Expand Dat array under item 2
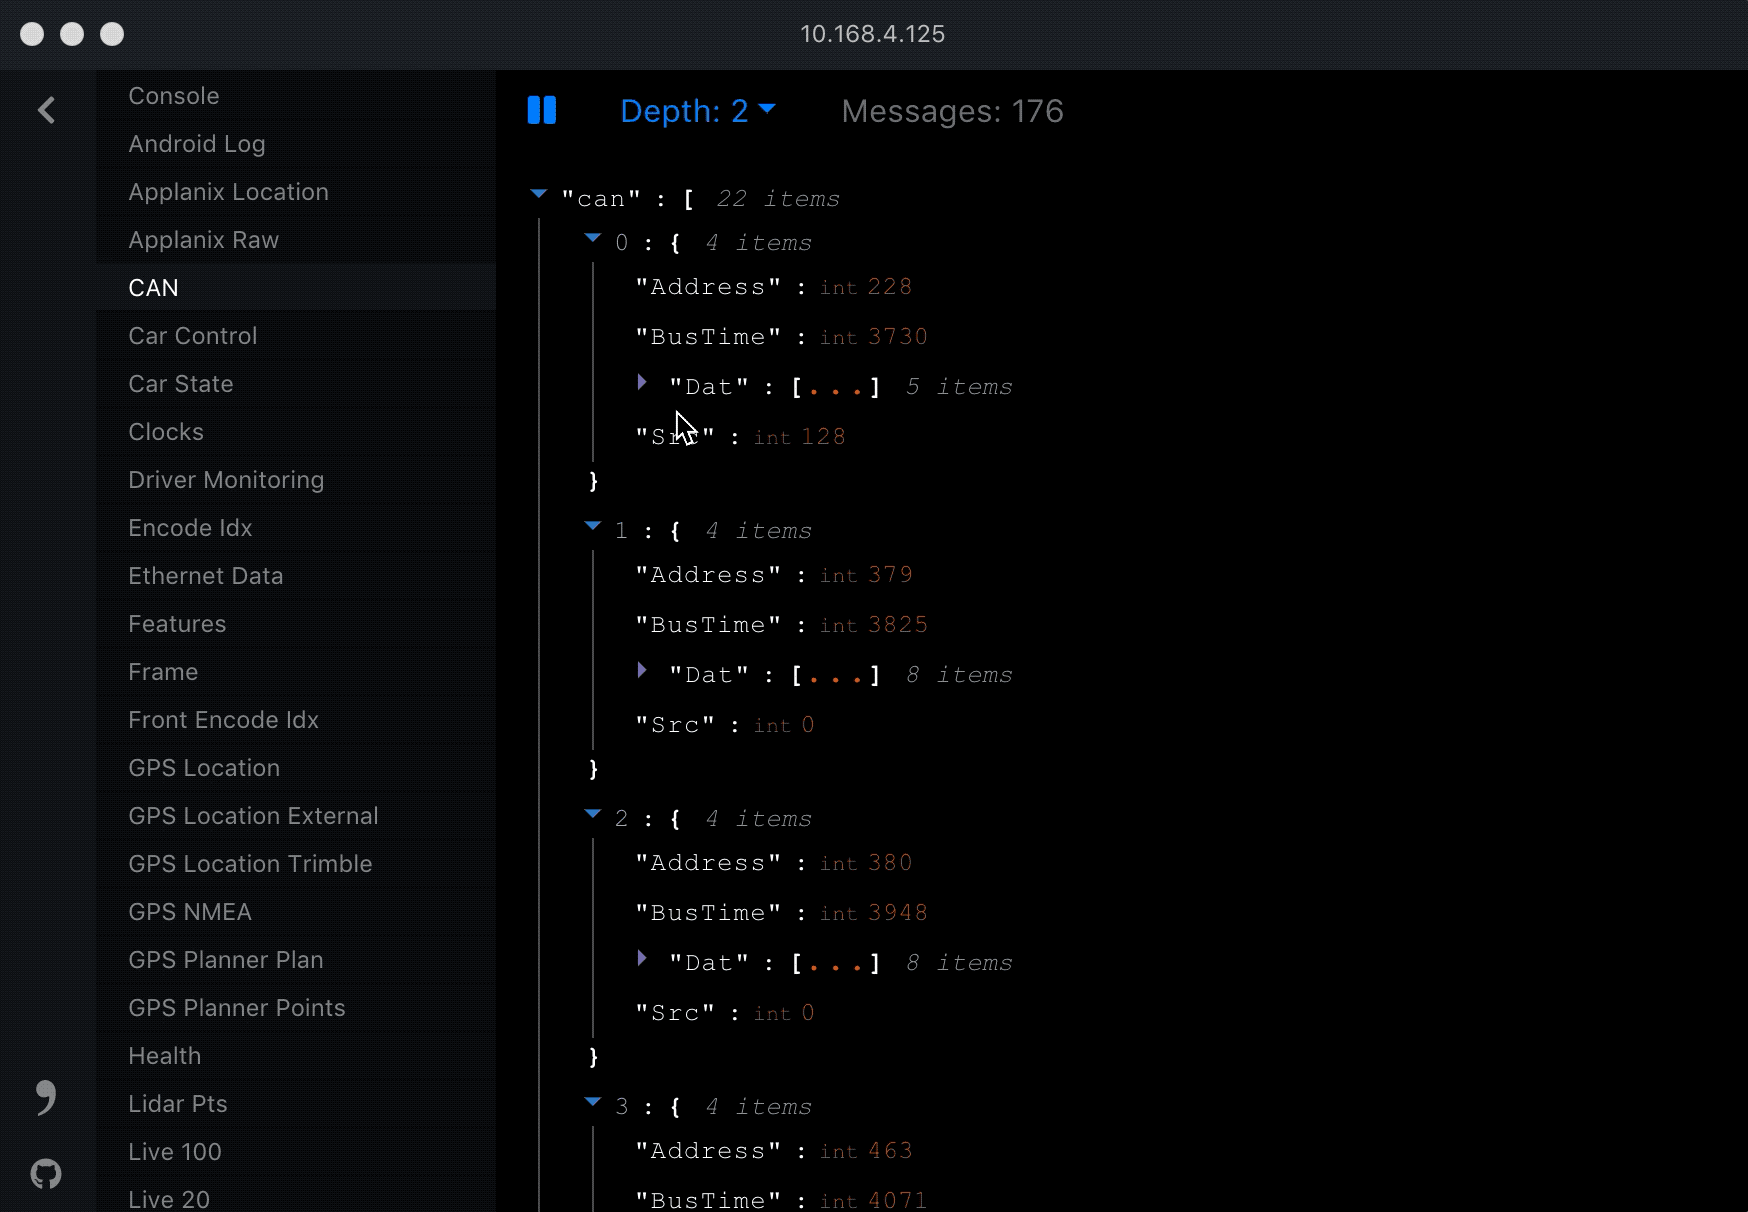This screenshot has height=1212, width=1748. [642, 959]
